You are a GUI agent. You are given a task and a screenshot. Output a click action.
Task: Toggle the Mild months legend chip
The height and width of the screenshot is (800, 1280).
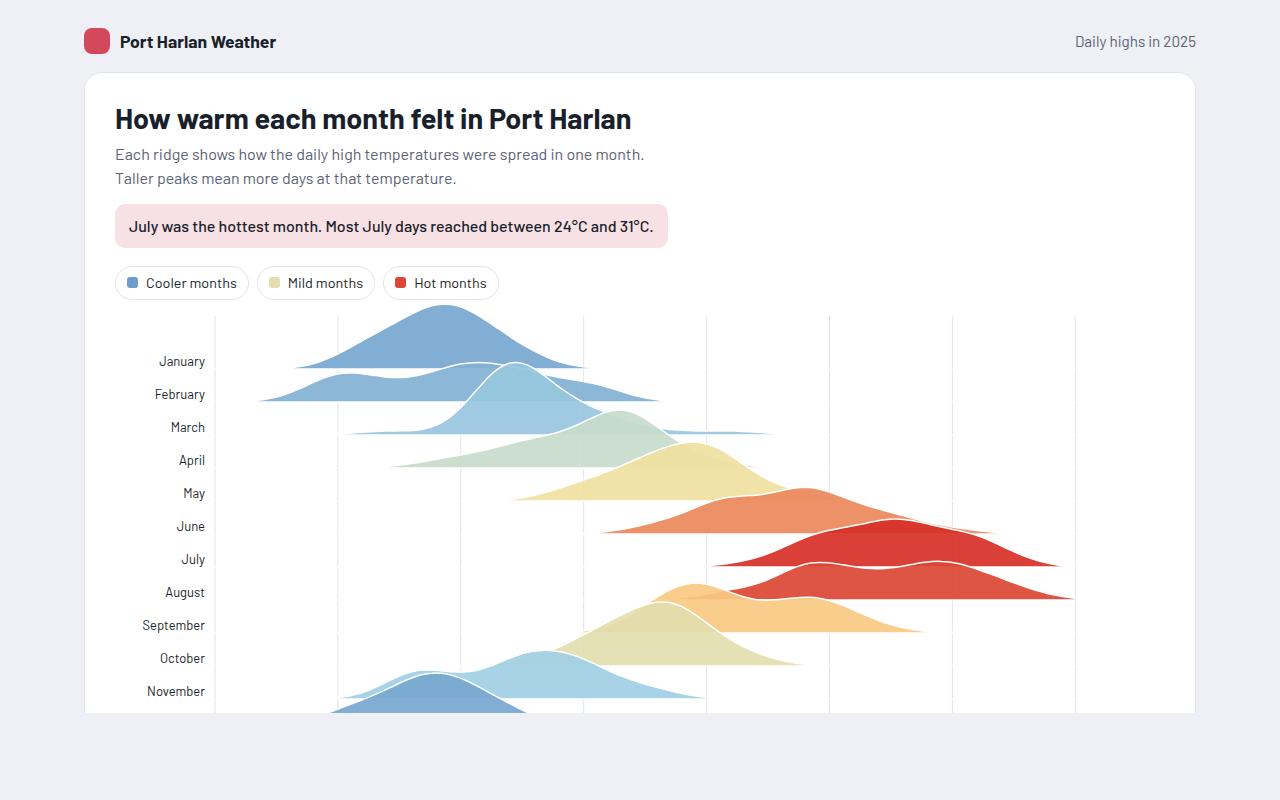pyautogui.click(x=316, y=283)
